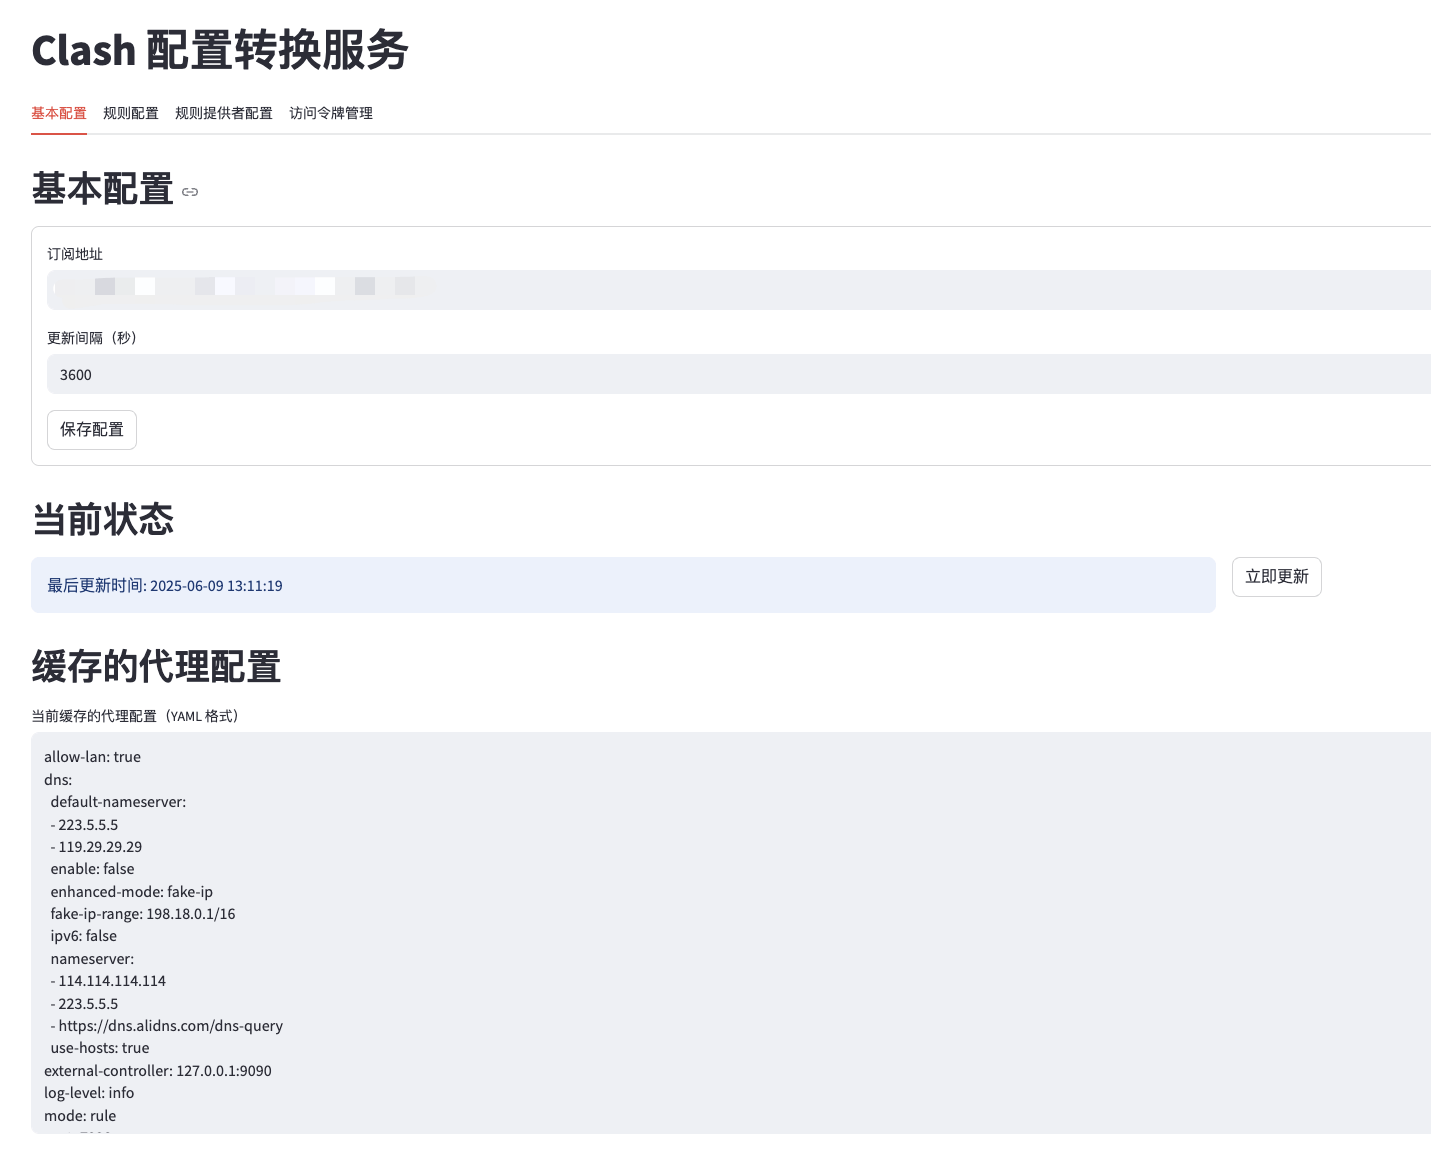Screen dimensions: 1431x1149
Task: Click the 更新间隔（秒）label
Action: click(x=92, y=338)
